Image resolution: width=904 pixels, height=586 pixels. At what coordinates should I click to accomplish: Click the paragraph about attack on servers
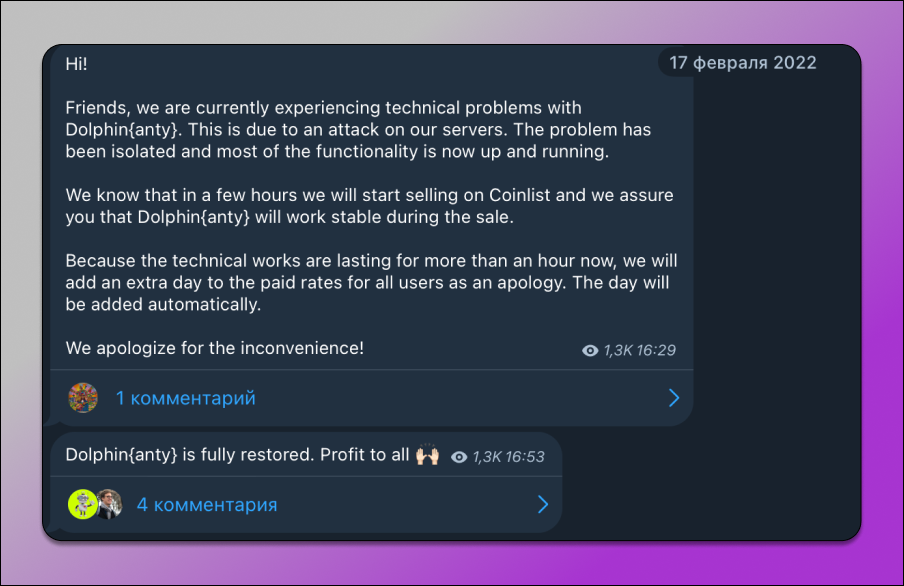click(x=358, y=130)
